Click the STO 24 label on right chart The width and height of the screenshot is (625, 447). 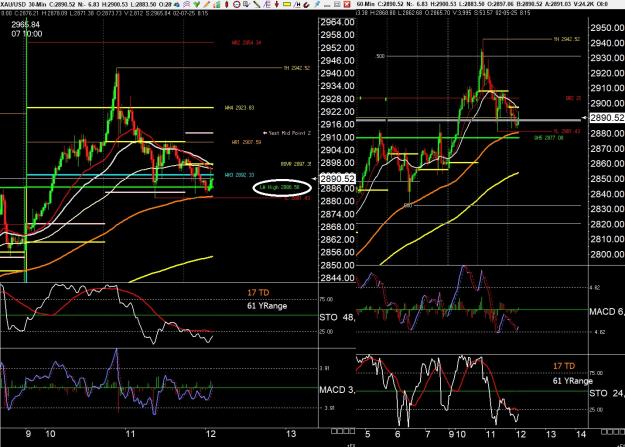(607, 393)
